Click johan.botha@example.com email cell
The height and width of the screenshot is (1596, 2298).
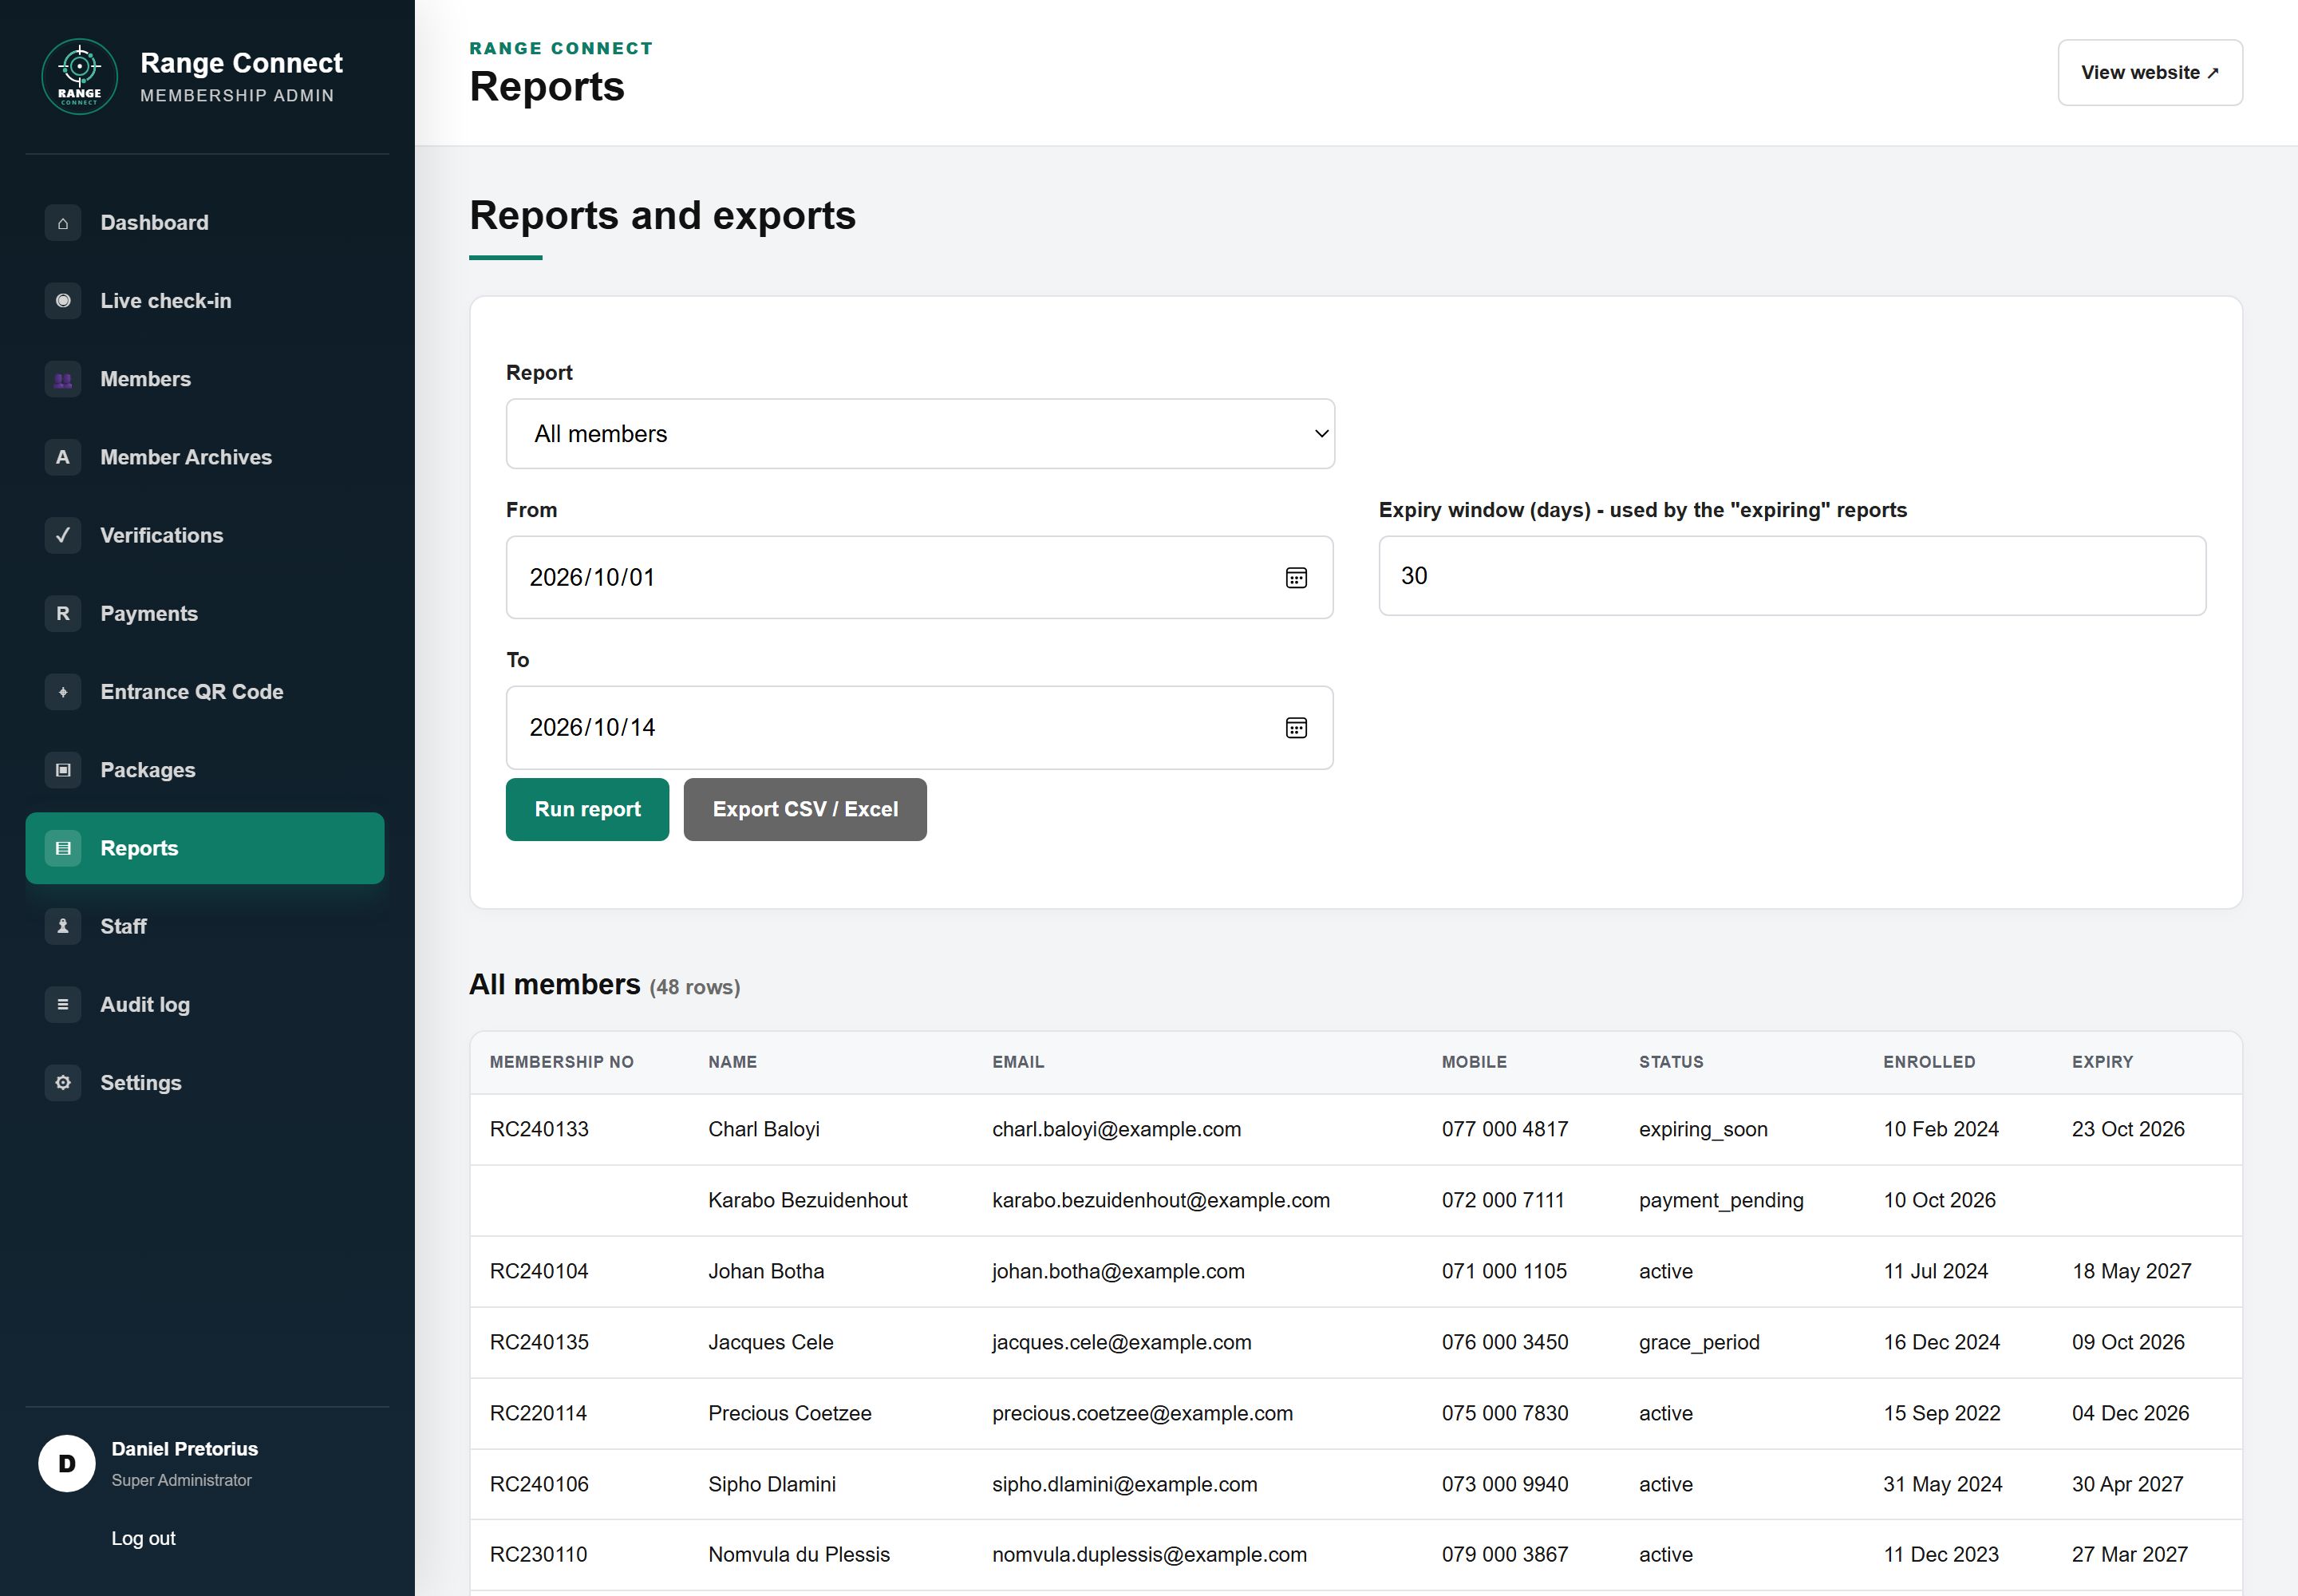pos(1118,1271)
